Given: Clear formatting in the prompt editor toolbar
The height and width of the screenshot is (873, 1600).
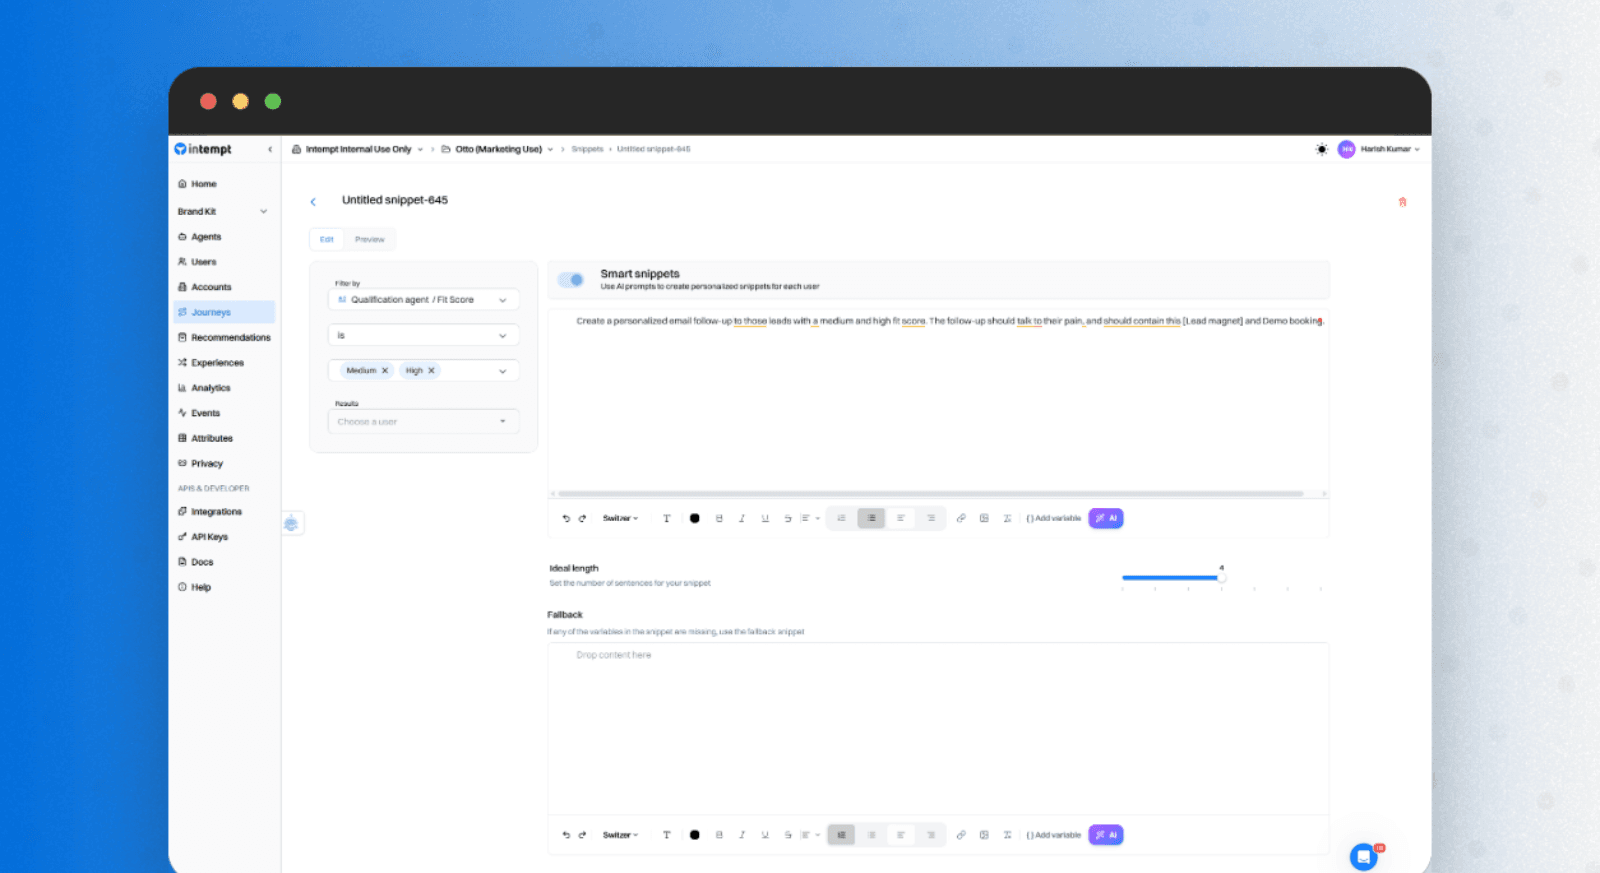Looking at the screenshot, I should 1007,518.
